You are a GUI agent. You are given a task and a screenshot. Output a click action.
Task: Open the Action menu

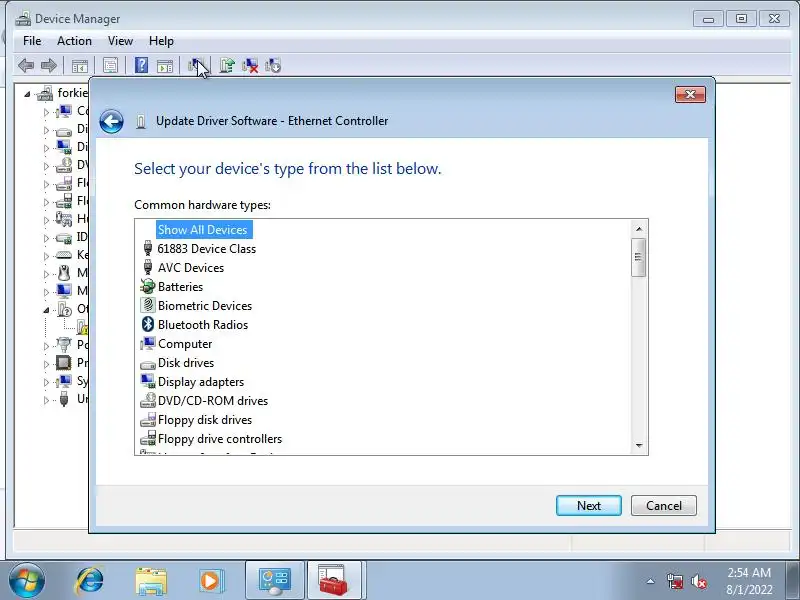[x=74, y=41]
